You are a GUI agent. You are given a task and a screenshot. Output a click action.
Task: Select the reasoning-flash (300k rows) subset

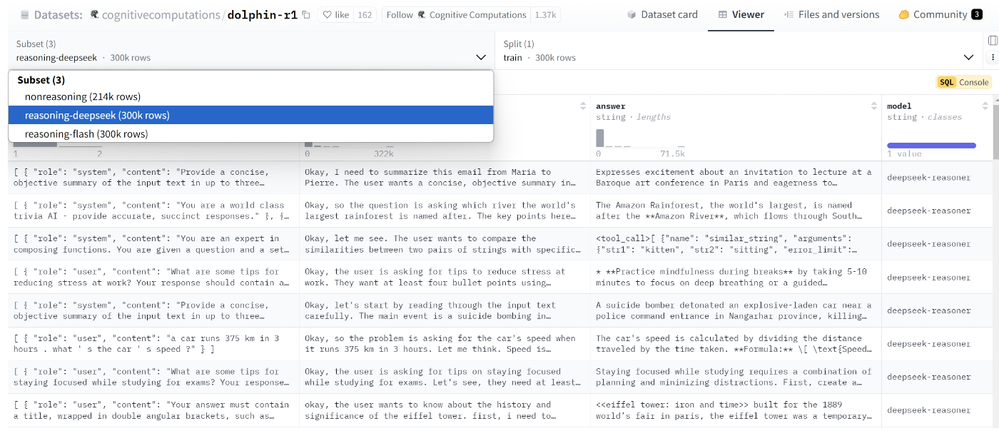point(251,134)
